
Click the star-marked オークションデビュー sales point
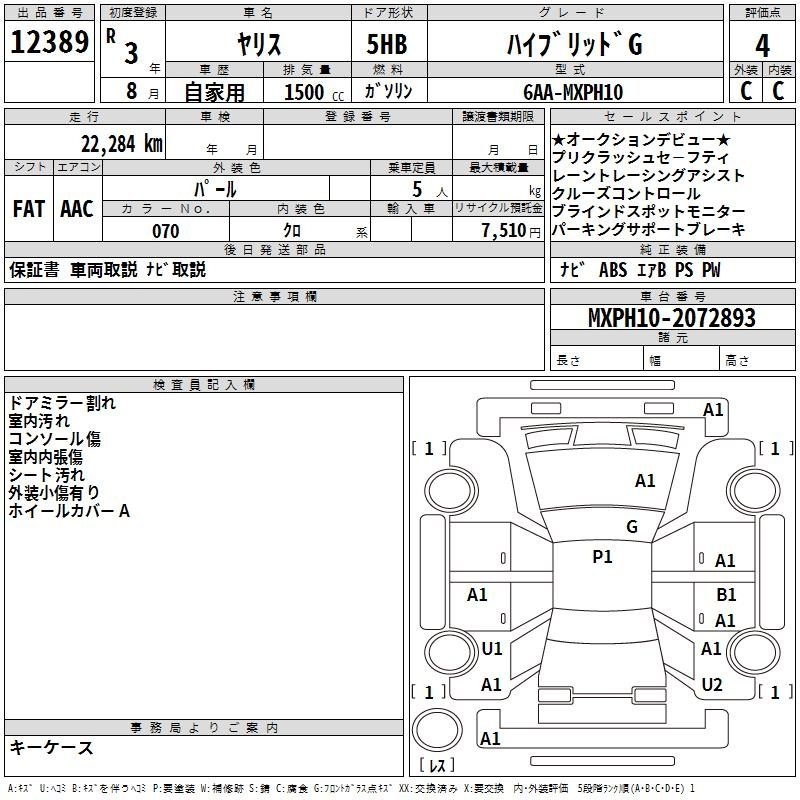click(641, 140)
